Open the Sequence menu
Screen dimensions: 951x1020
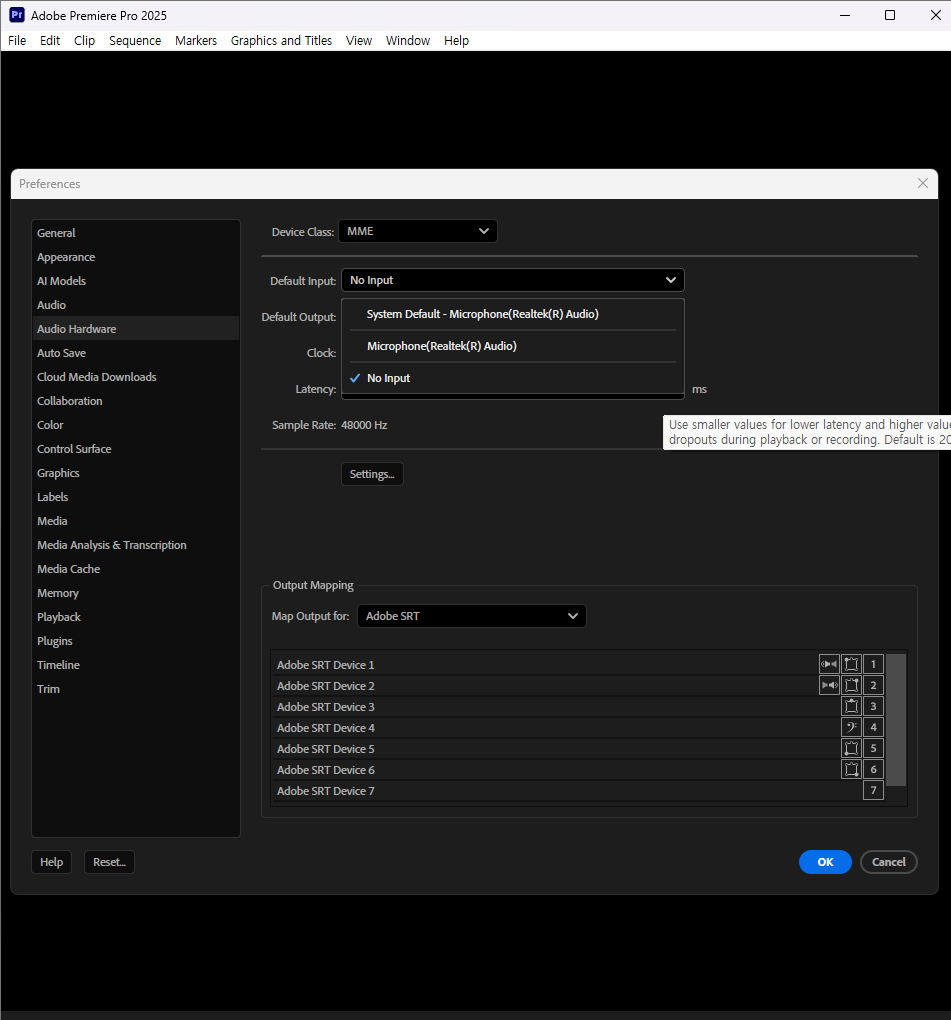[x=135, y=40]
